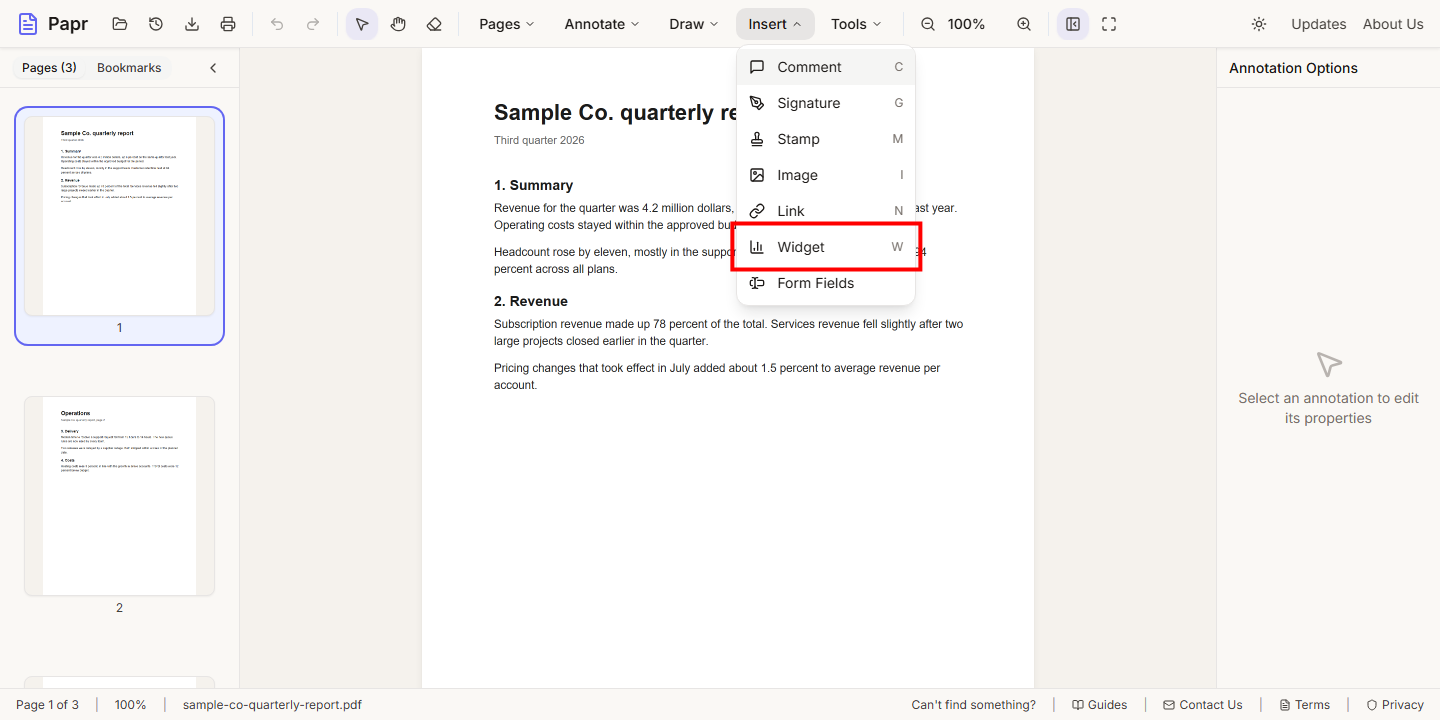Choose Widget from the Insert menu
Screen dimensions: 1440x720
(826, 247)
